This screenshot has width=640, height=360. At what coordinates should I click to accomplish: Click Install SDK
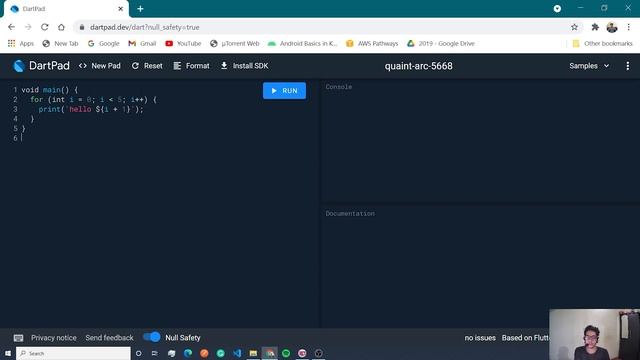tap(244, 66)
